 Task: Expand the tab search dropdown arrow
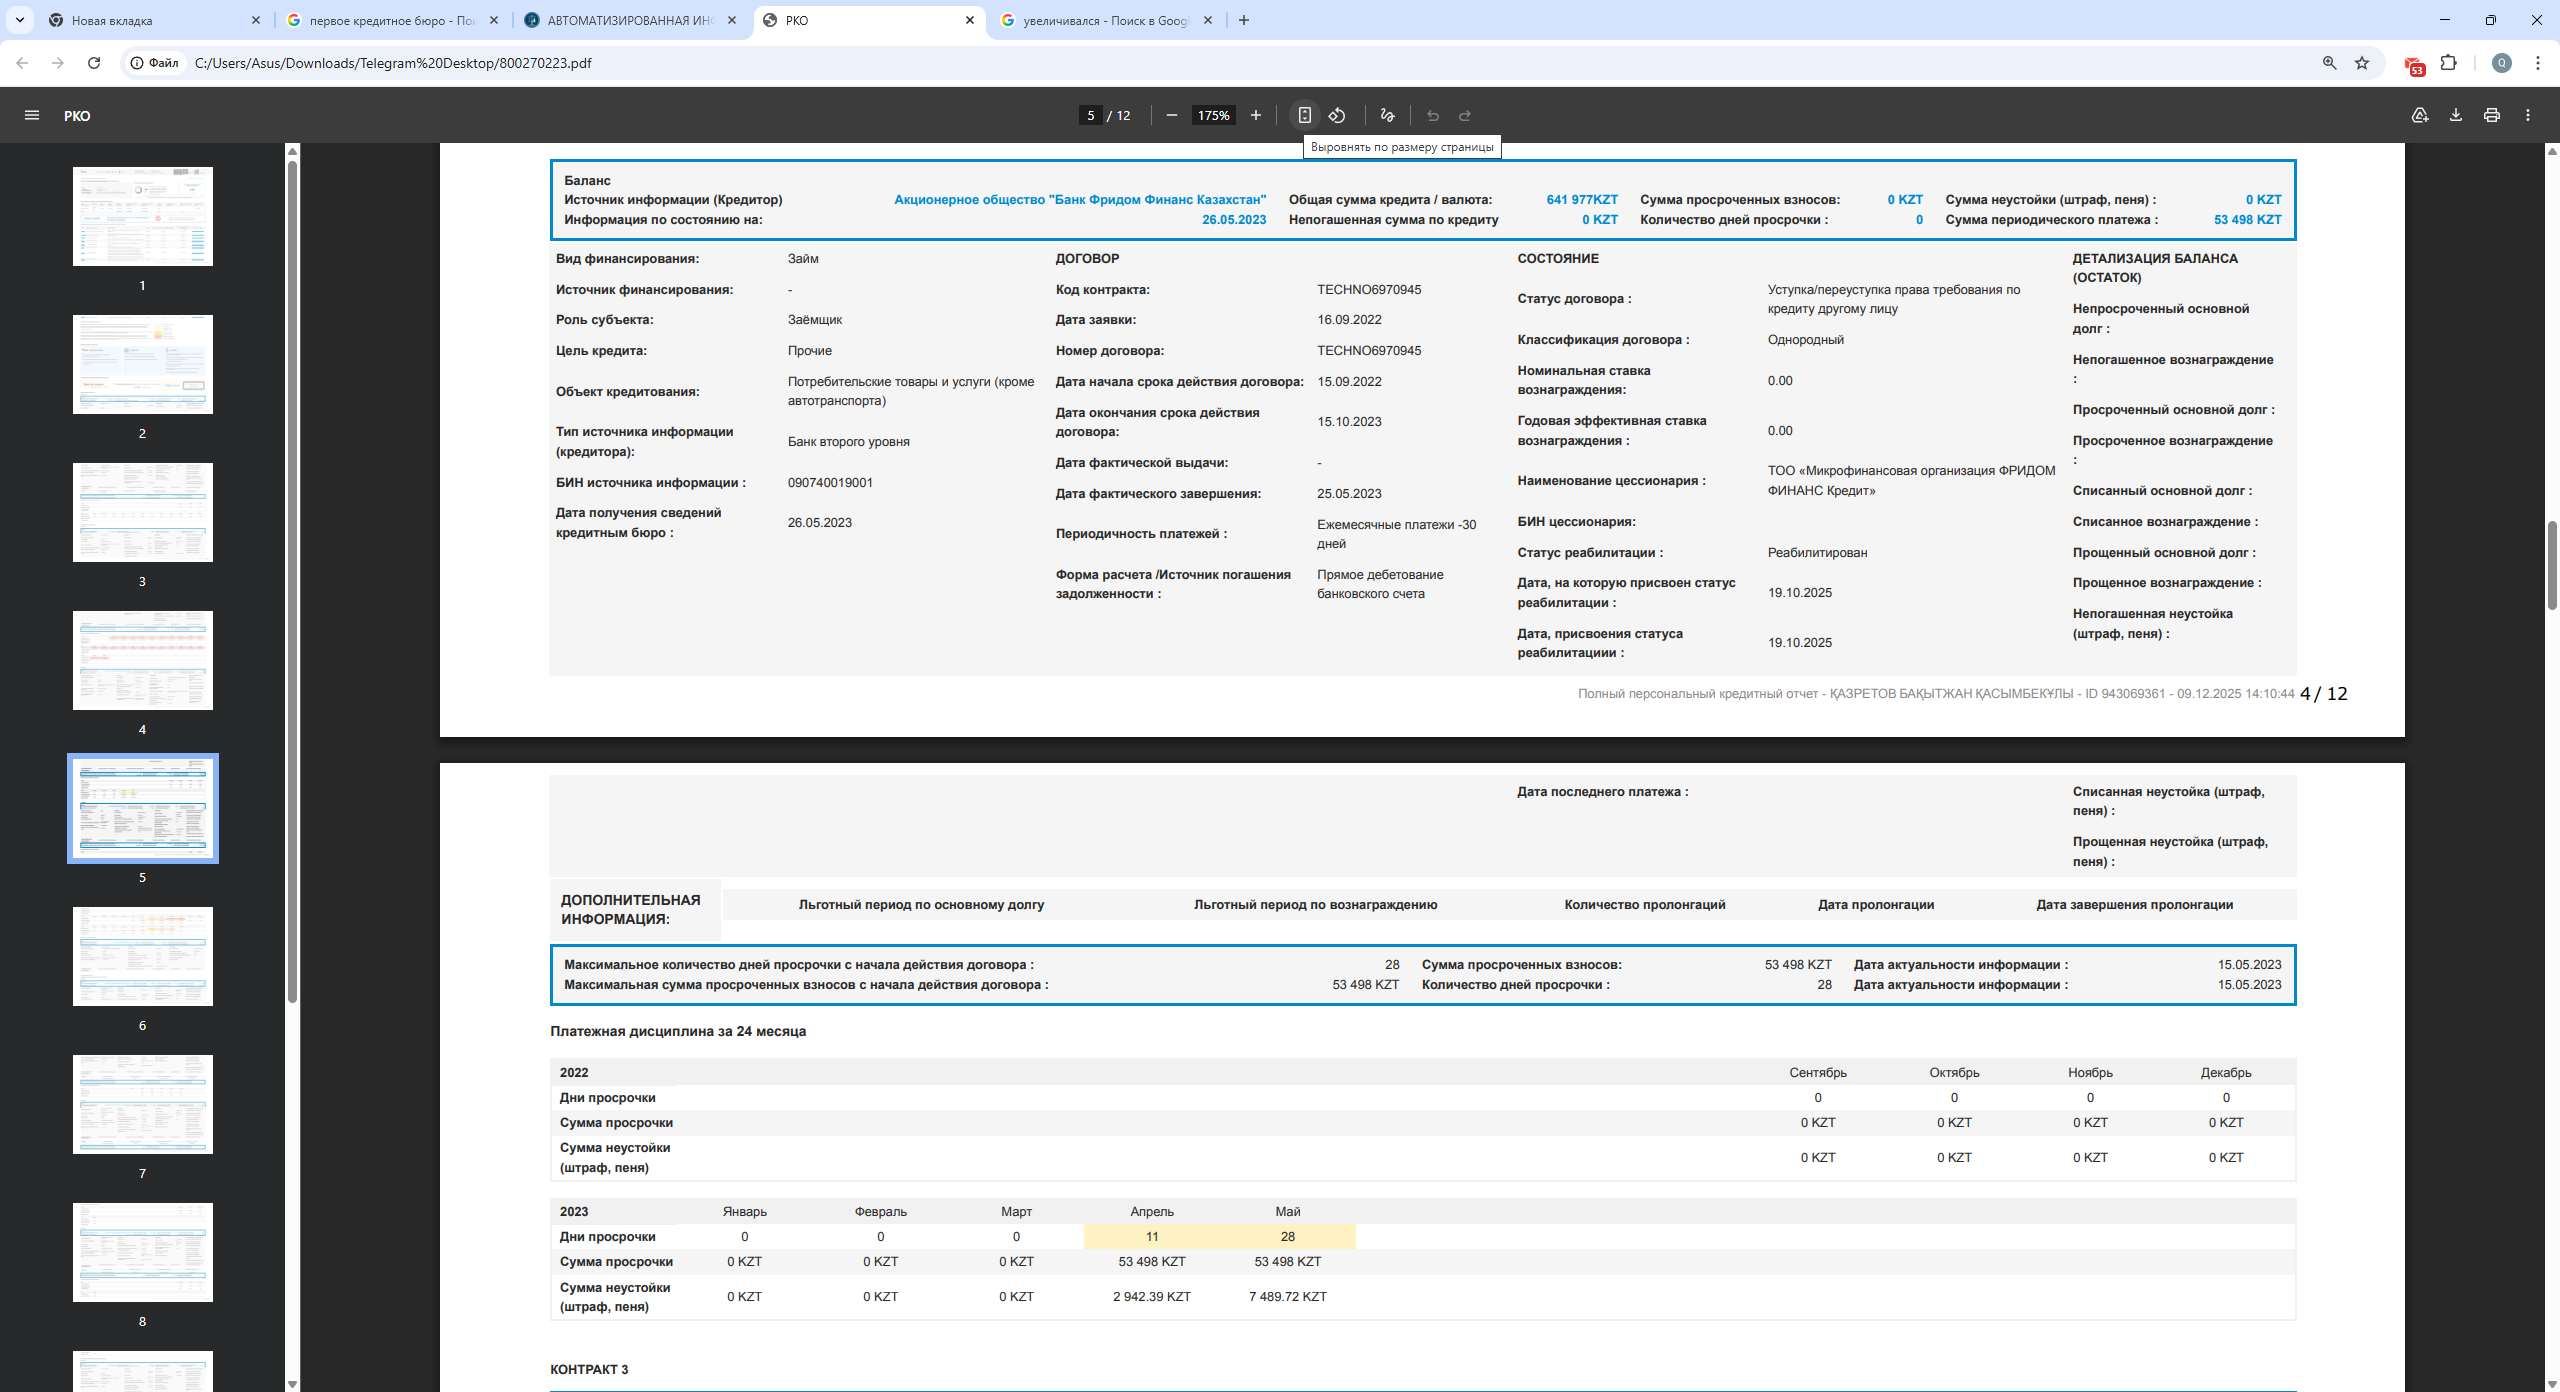19,20
